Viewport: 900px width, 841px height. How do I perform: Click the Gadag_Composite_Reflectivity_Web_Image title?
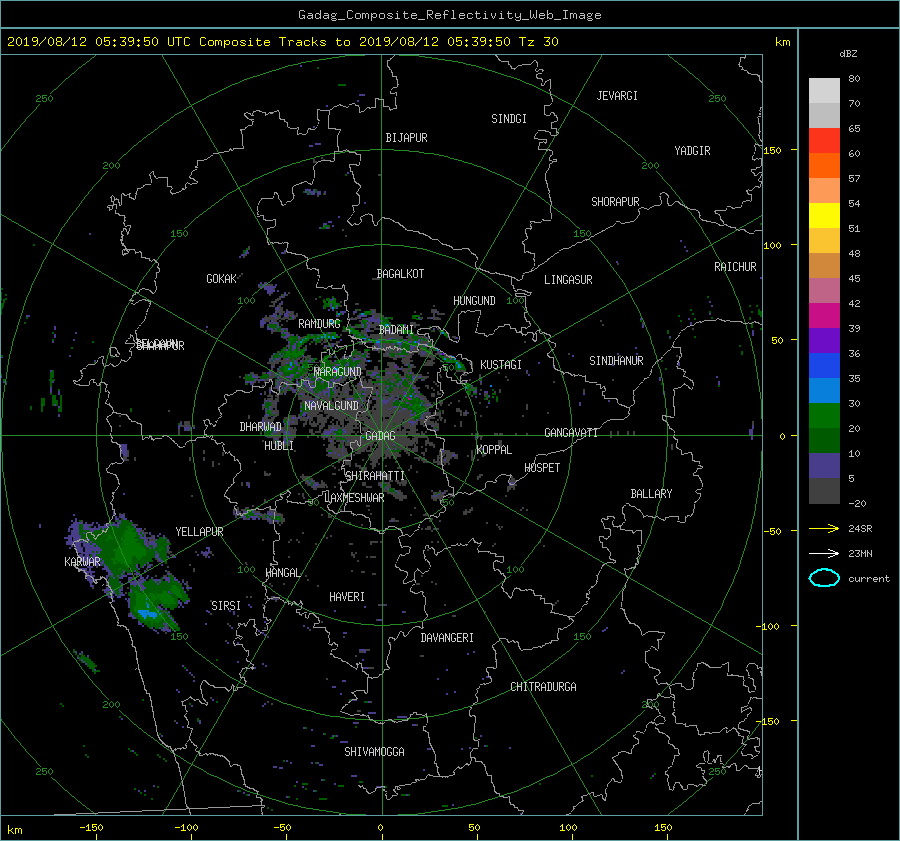[x=449, y=15]
